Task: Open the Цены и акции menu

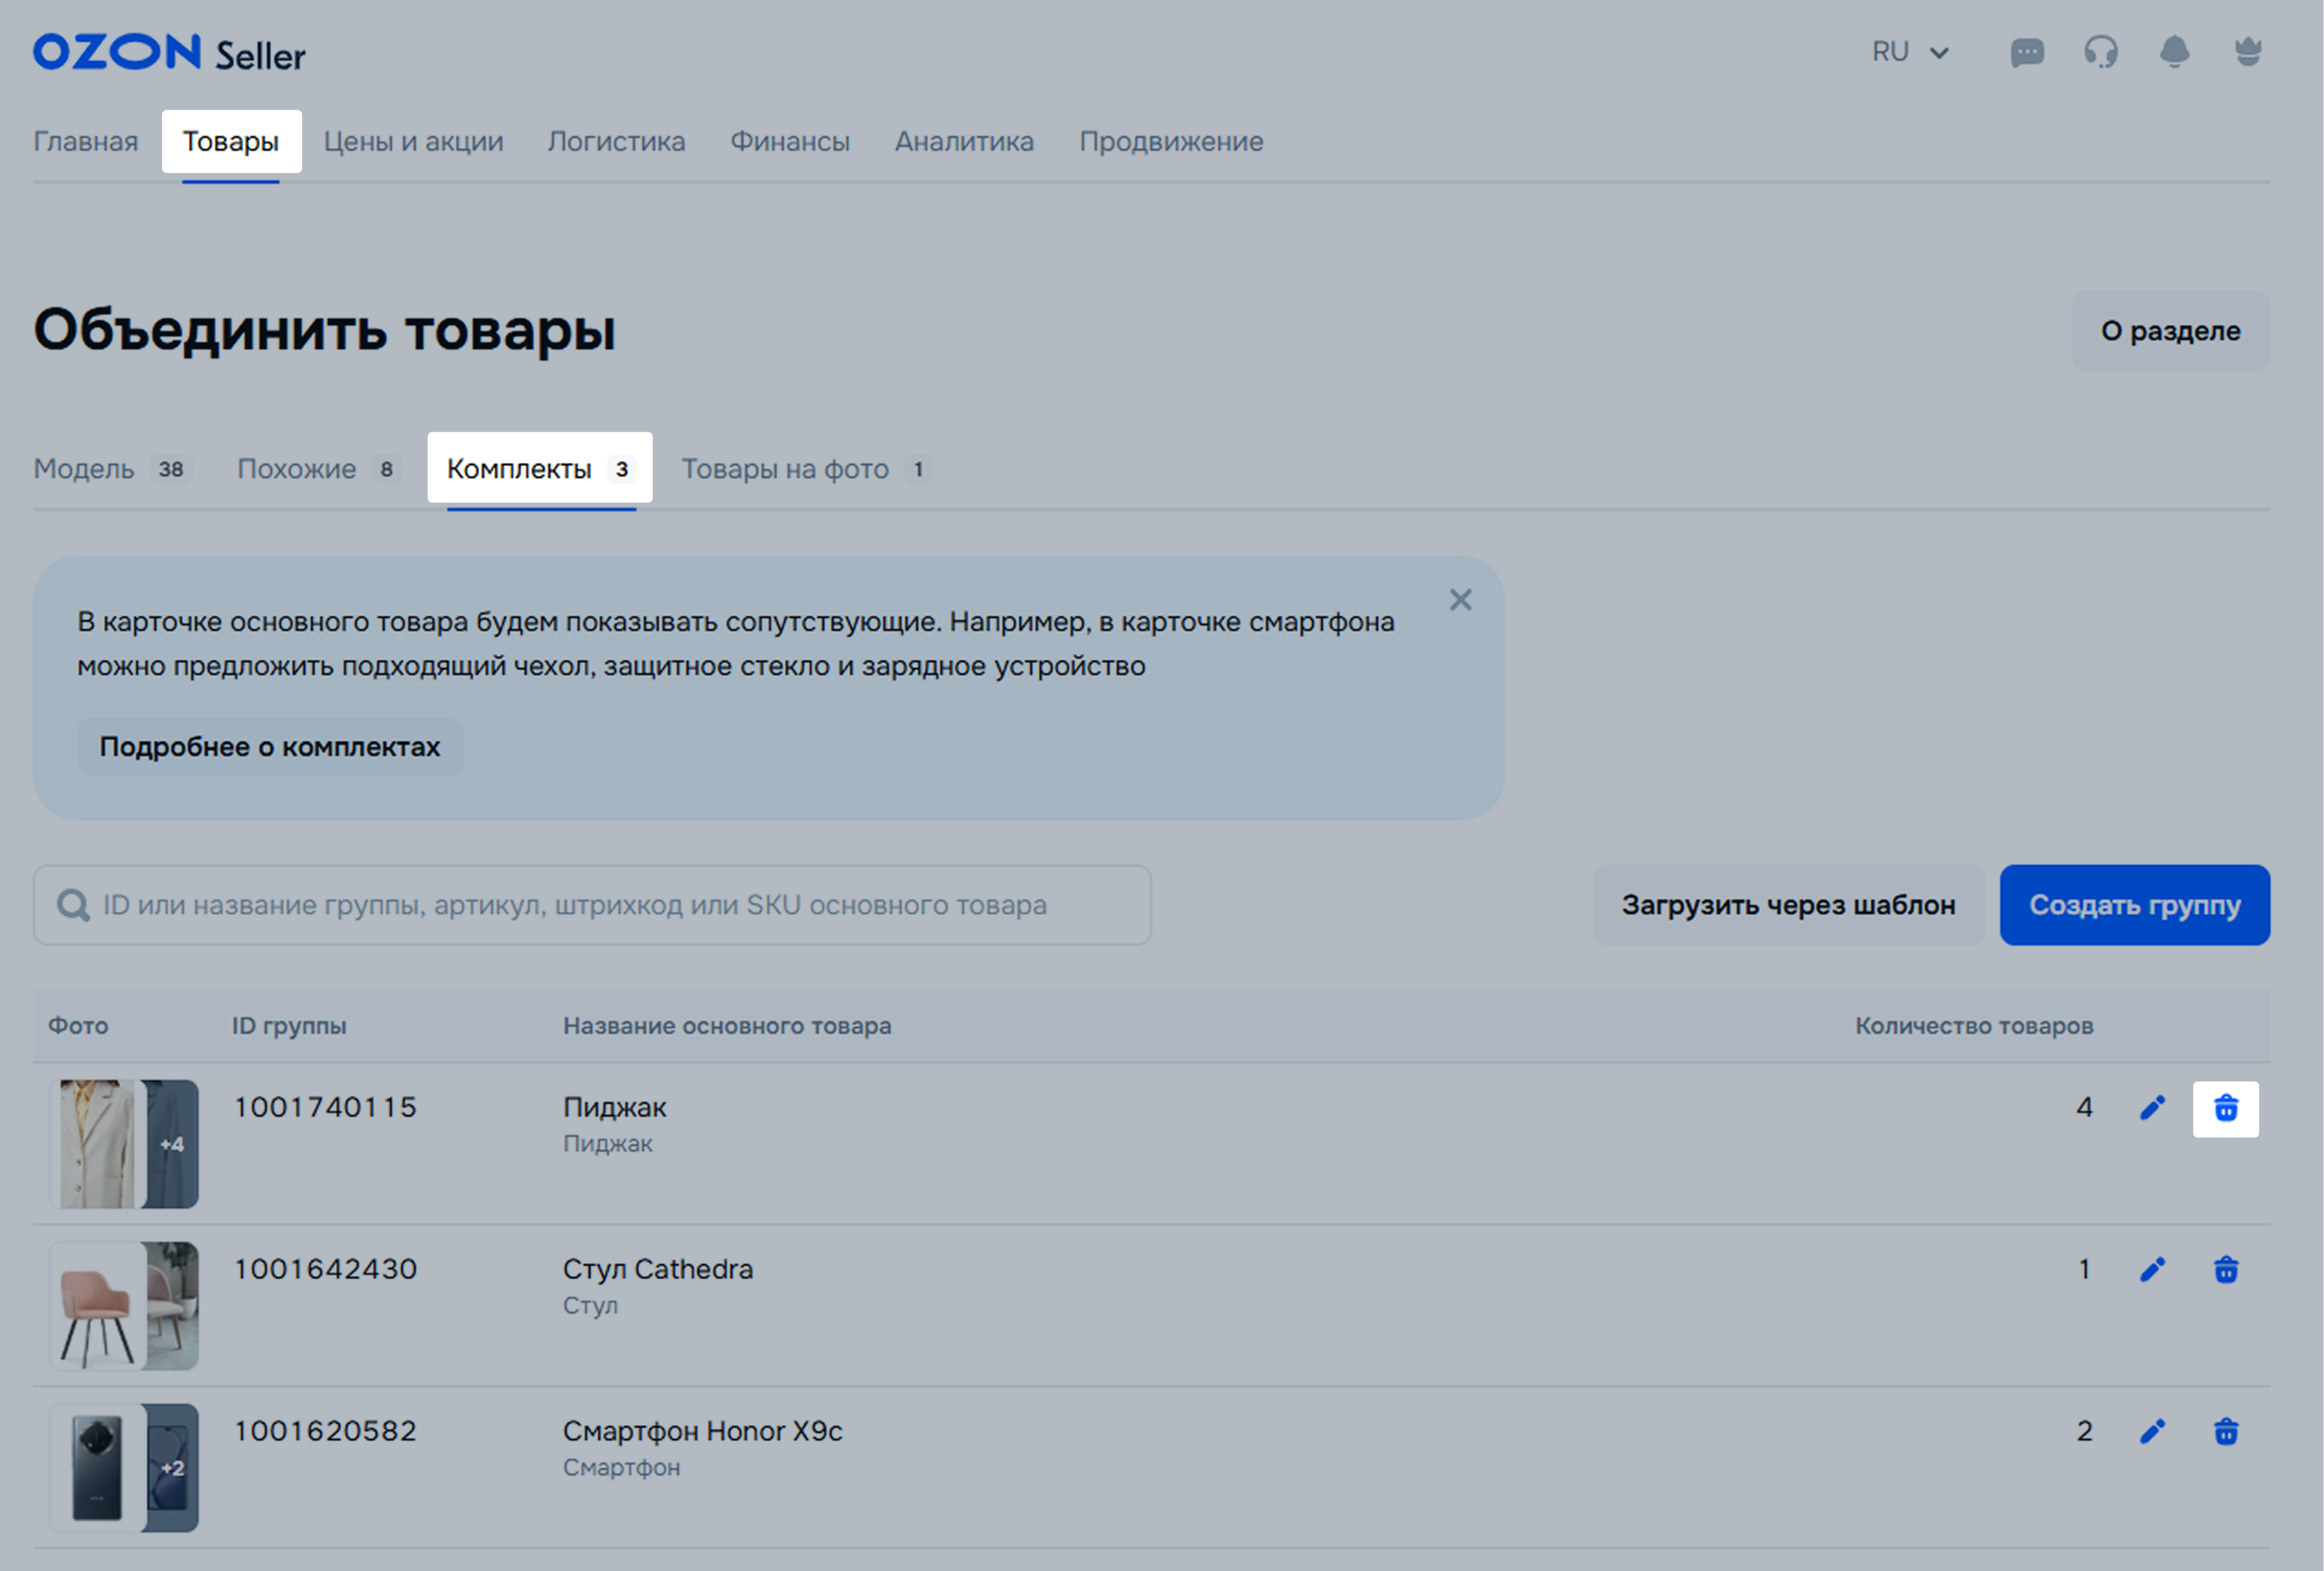Action: pos(413,142)
